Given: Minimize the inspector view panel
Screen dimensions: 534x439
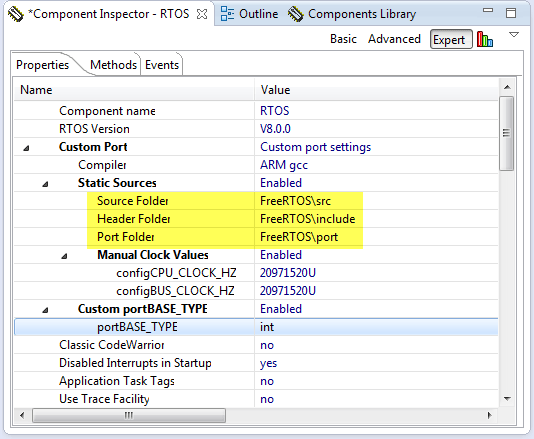Looking at the screenshot, I should pos(488,10).
